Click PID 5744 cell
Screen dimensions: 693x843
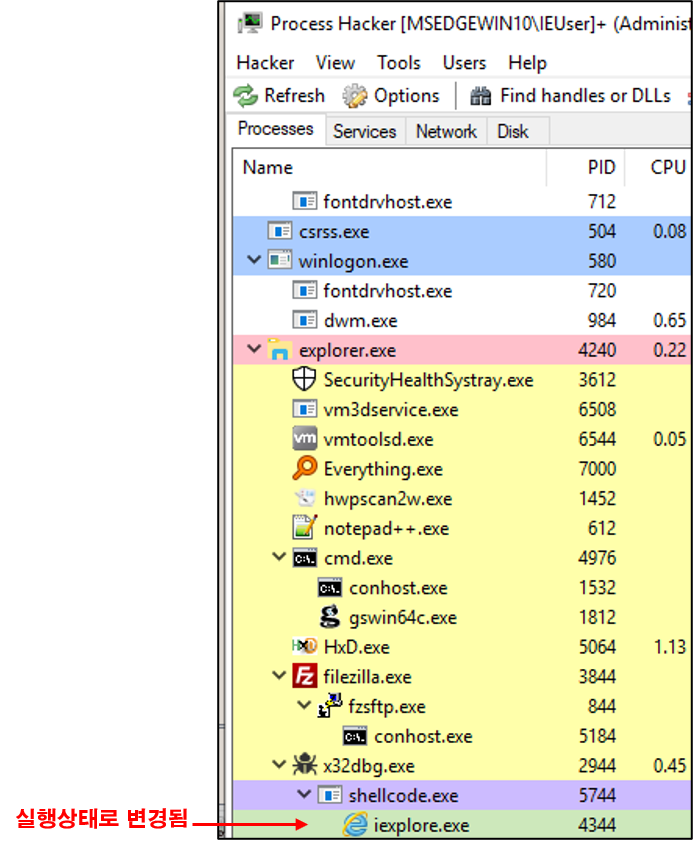click(x=597, y=796)
